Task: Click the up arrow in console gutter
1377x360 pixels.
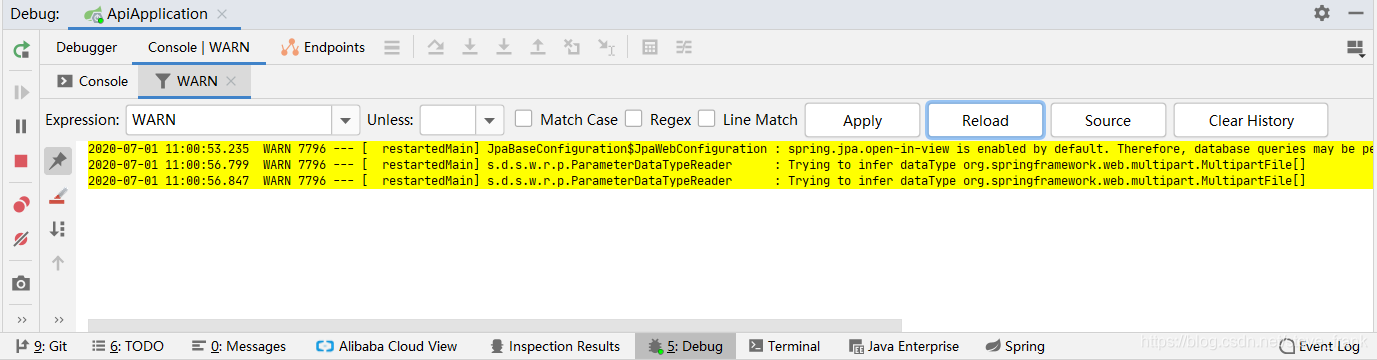Action: tap(58, 263)
